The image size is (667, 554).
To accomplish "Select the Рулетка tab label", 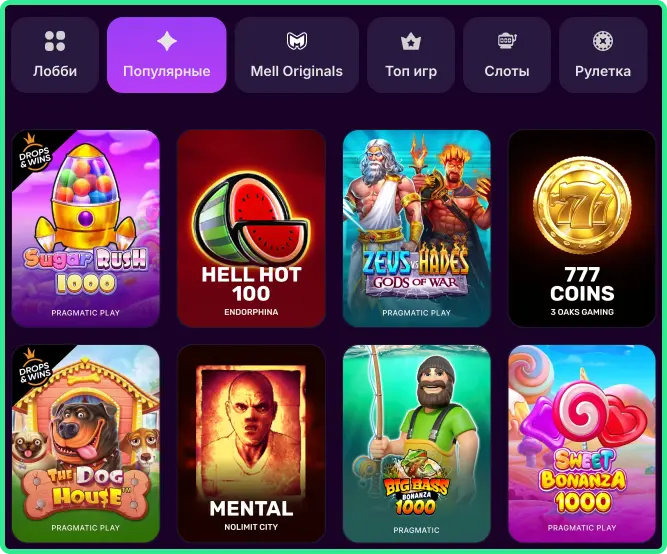I will [603, 71].
